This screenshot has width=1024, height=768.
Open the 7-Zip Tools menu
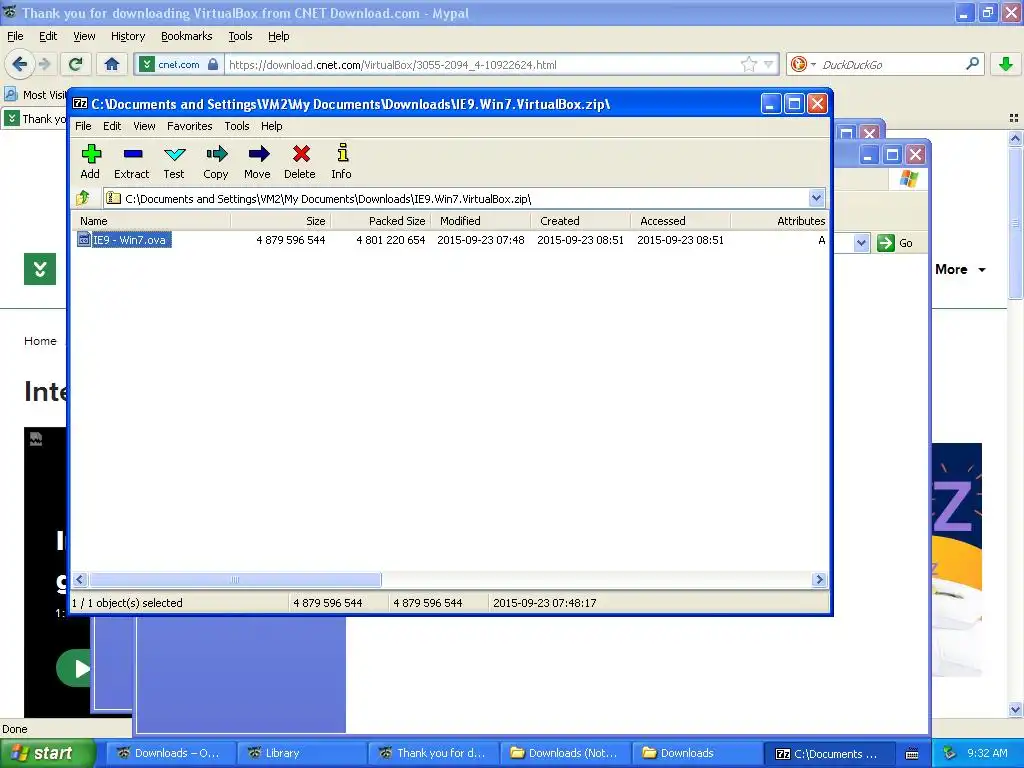(236, 126)
